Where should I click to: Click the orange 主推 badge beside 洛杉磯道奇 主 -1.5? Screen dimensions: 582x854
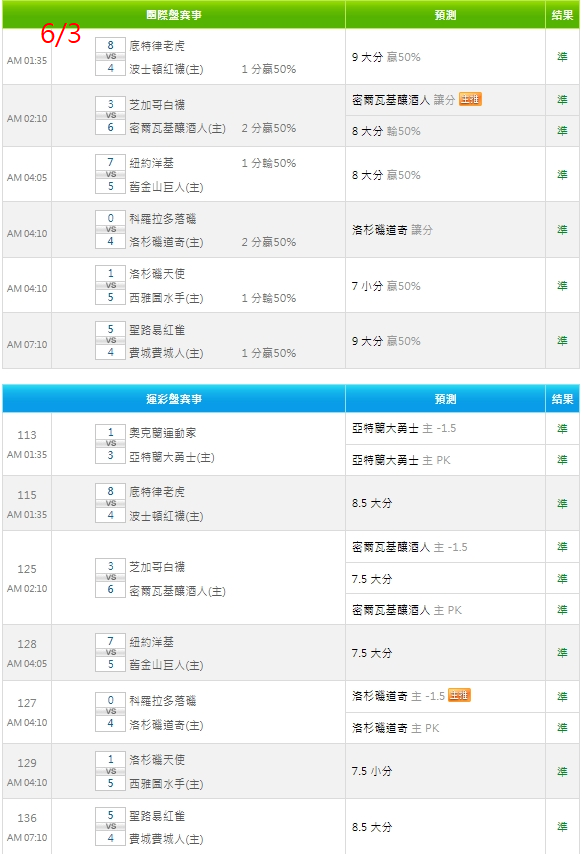(459, 695)
